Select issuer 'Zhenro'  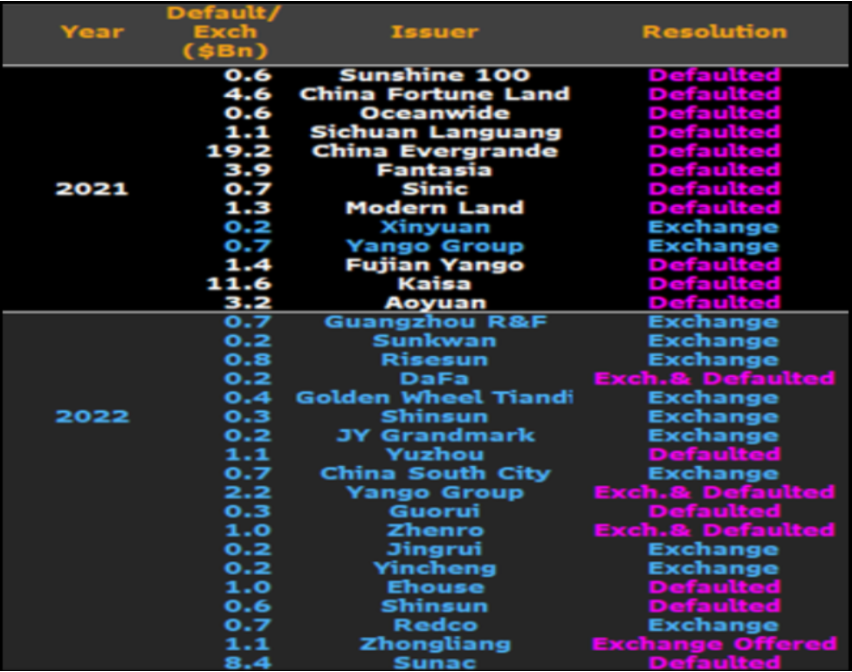point(434,530)
